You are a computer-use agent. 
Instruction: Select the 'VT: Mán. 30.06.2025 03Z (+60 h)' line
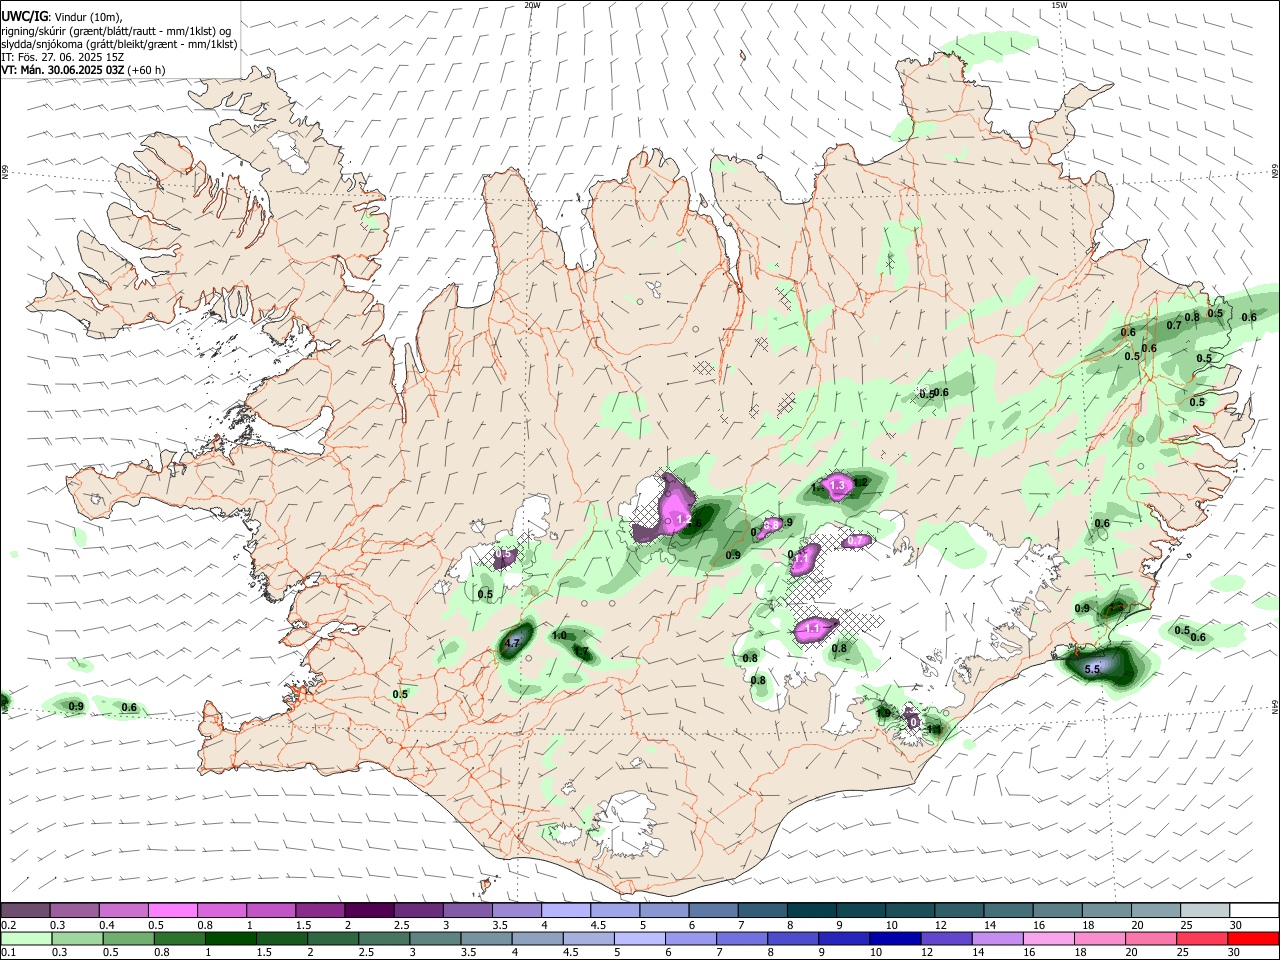[x=84, y=70]
